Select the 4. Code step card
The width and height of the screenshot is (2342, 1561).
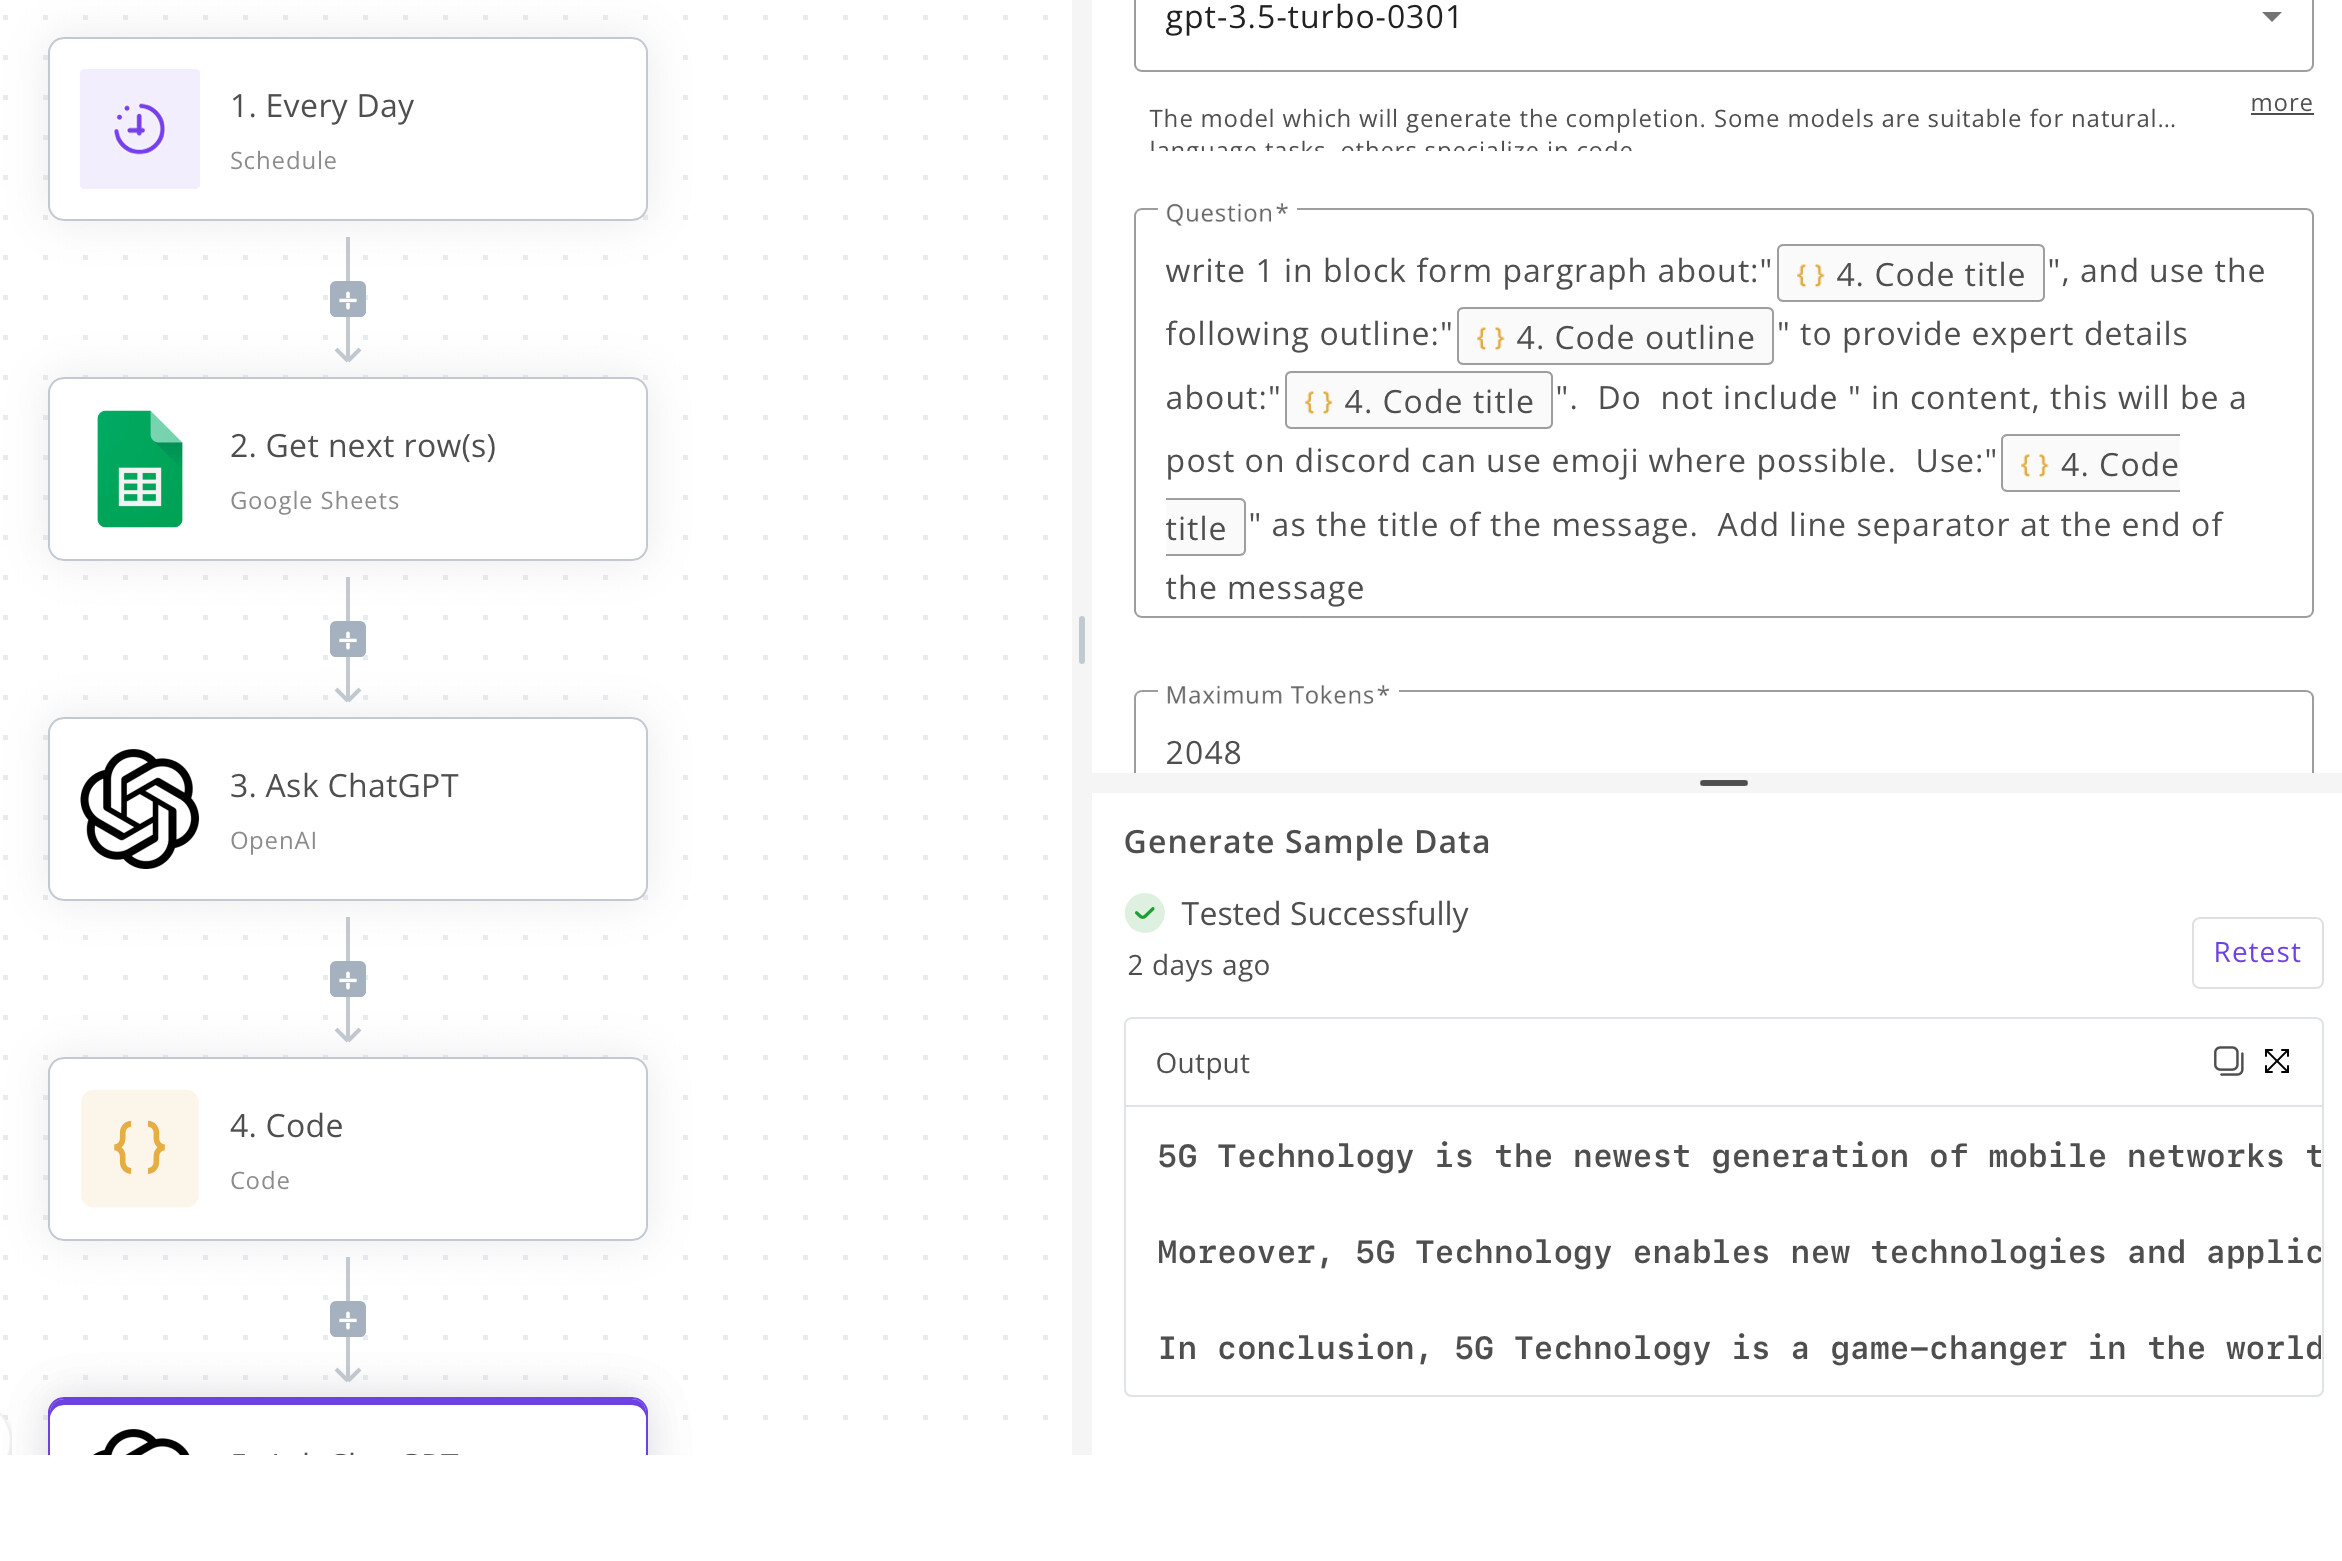(x=348, y=1149)
